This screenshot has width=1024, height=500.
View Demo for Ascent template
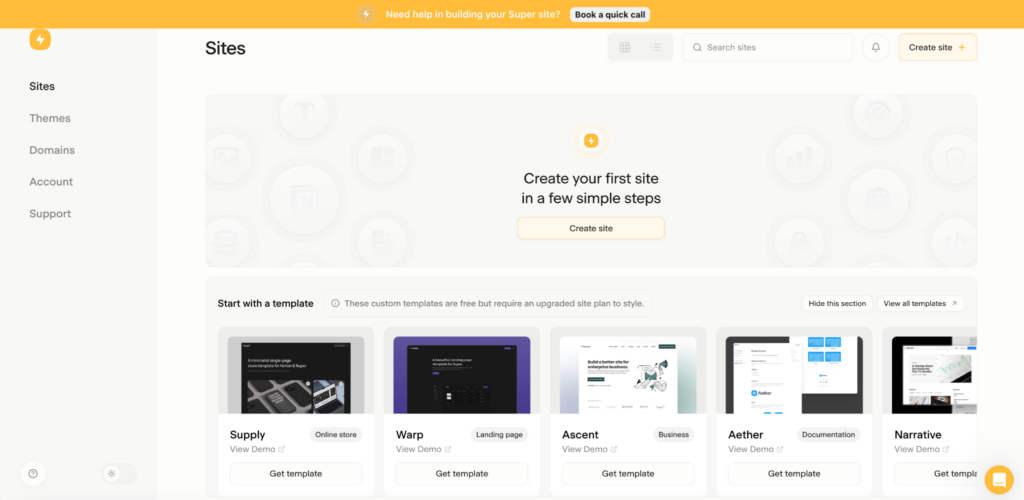(x=584, y=450)
